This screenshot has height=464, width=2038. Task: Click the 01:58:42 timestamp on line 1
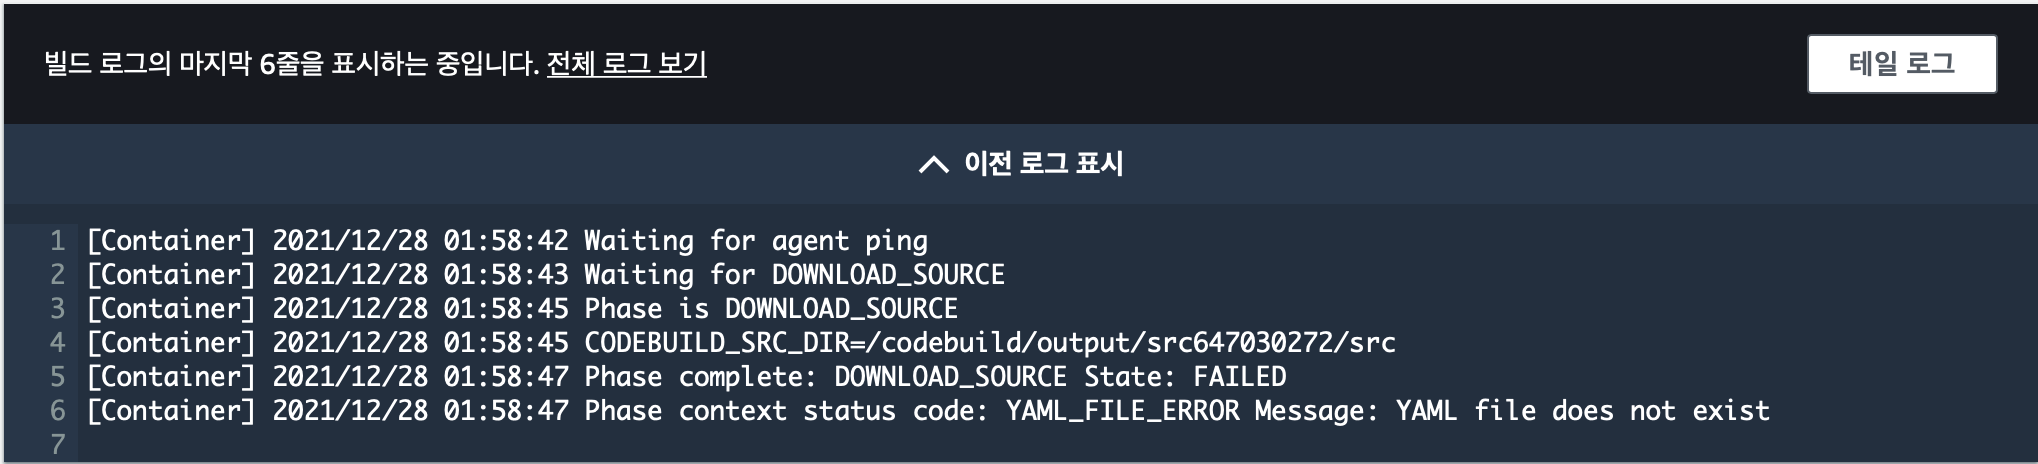pos(506,241)
